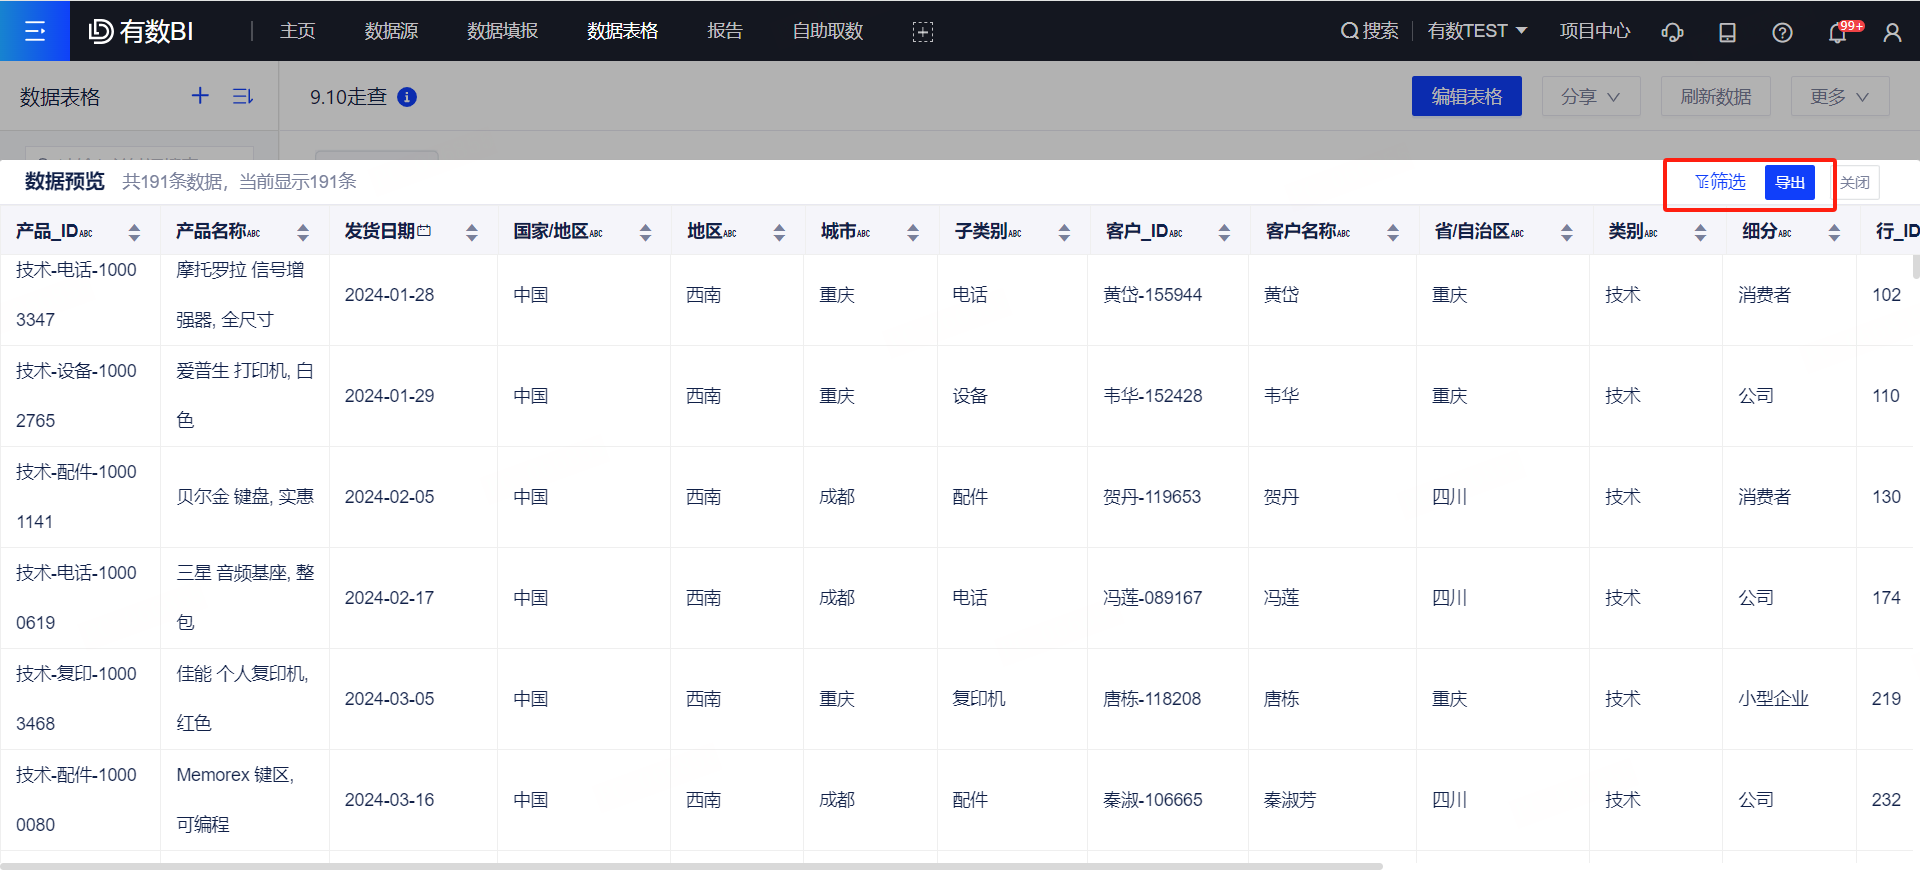
Task: Open the hamburger menu in top-left
Action: point(35,31)
